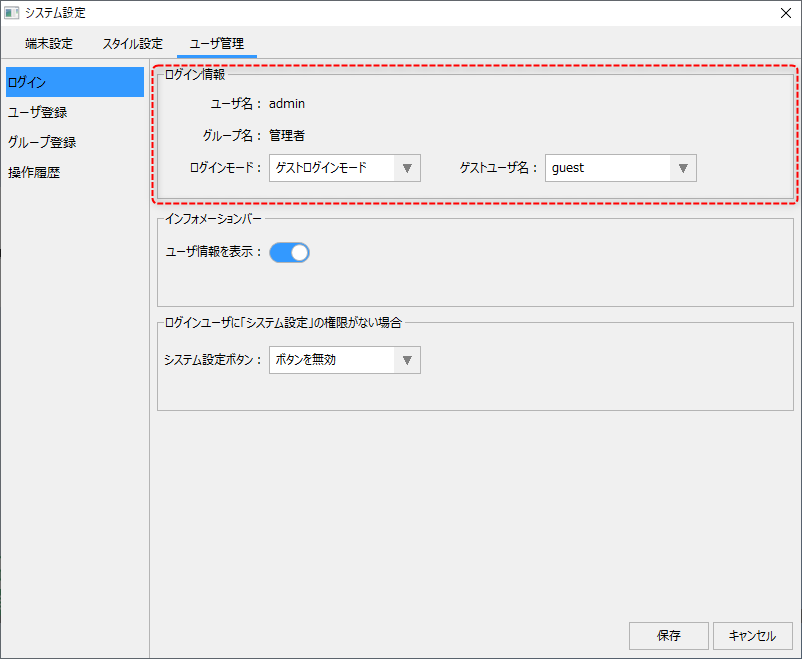Expand the システム設定ボタン dropdown
This screenshot has height=659, width=802.
(332, 360)
